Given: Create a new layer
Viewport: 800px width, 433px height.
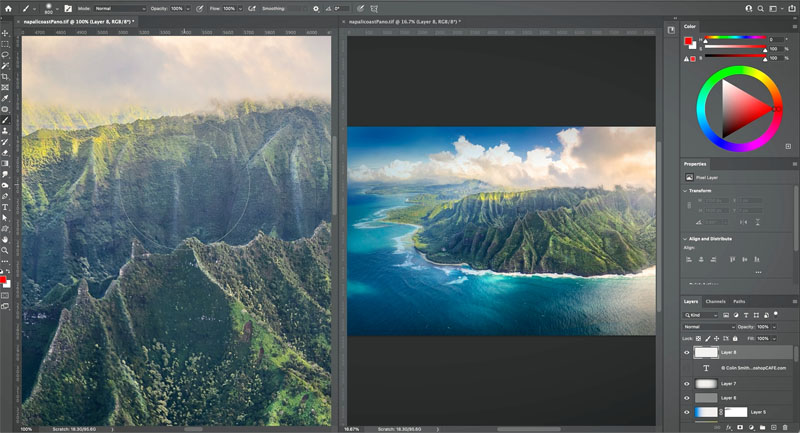Looking at the screenshot, I should (773, 427).
